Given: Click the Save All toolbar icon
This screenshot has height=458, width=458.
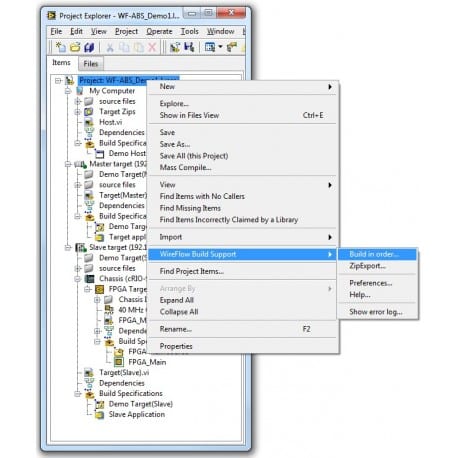Looking at the screenshot, I should coord(89,47).
